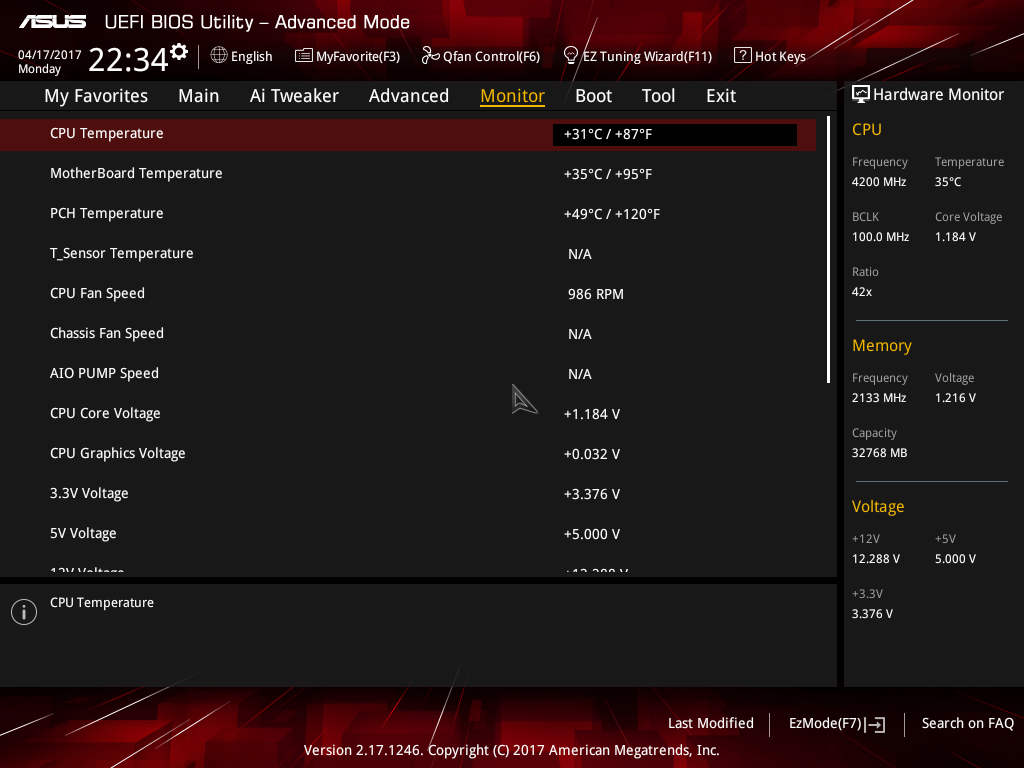This screenshot has width=1024, height=768.
Task: Click the +5.000 V value
Action: coord(592,534)
